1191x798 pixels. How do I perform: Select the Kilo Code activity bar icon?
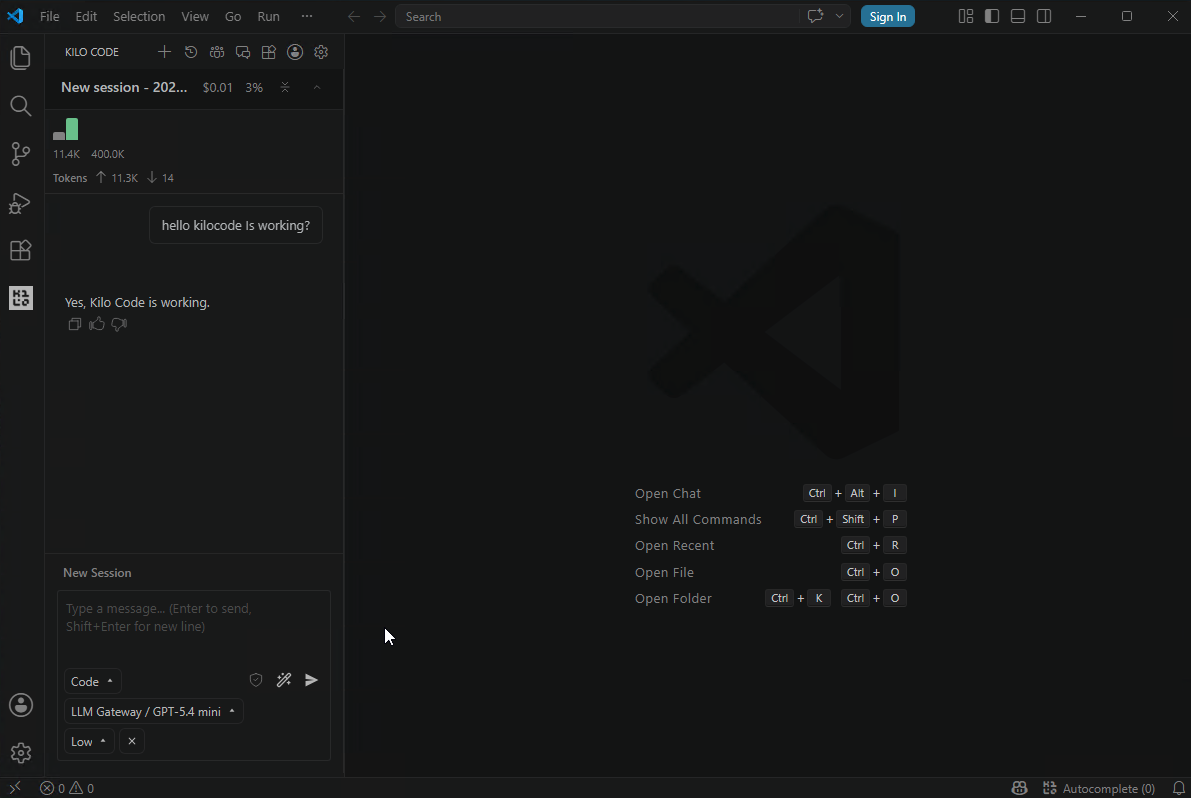[21, 298]
